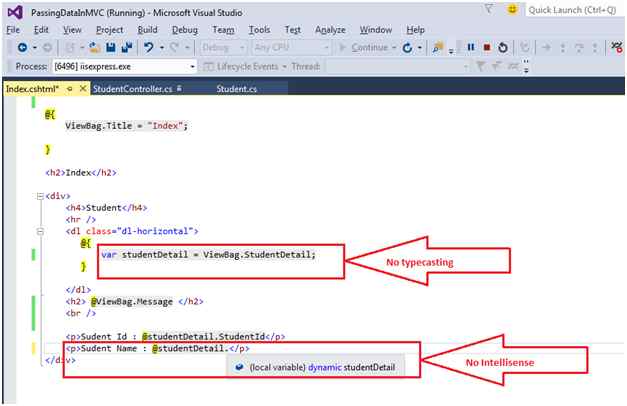The height and width of the screenshot is (406, 627).
Task: Open the Team menu
Action: 224,30
